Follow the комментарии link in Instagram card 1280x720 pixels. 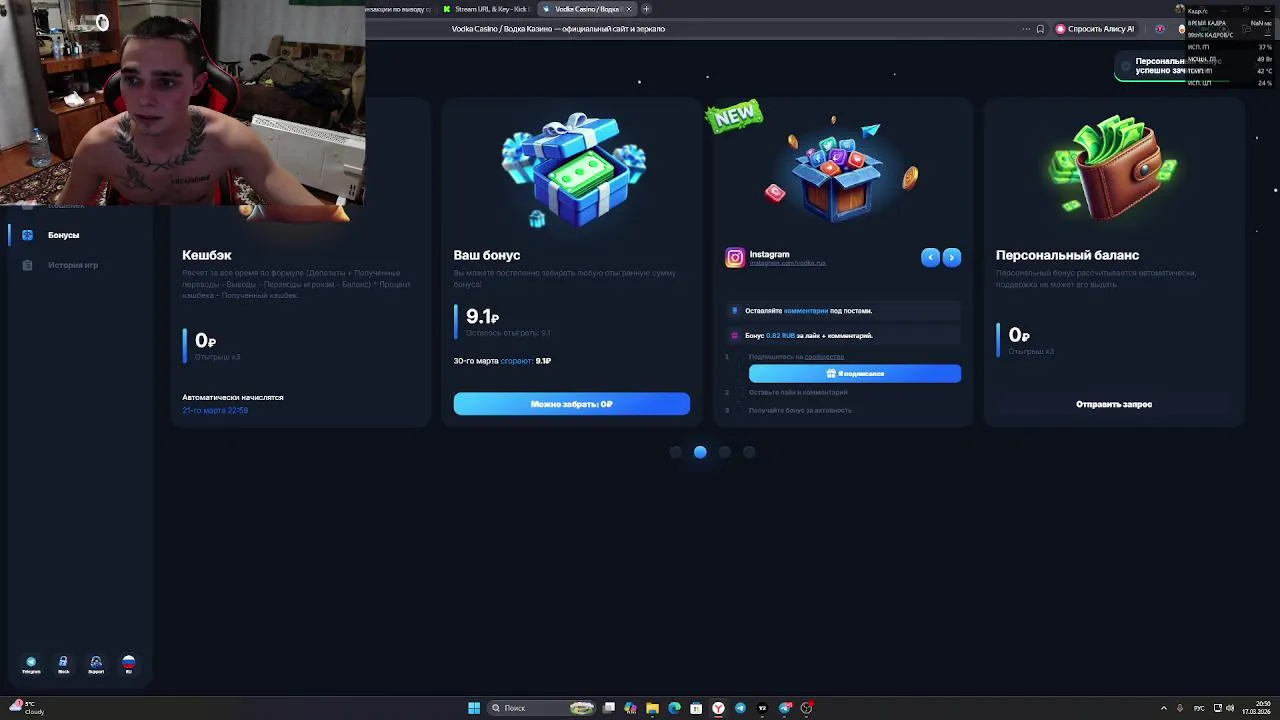coord(806,311)
